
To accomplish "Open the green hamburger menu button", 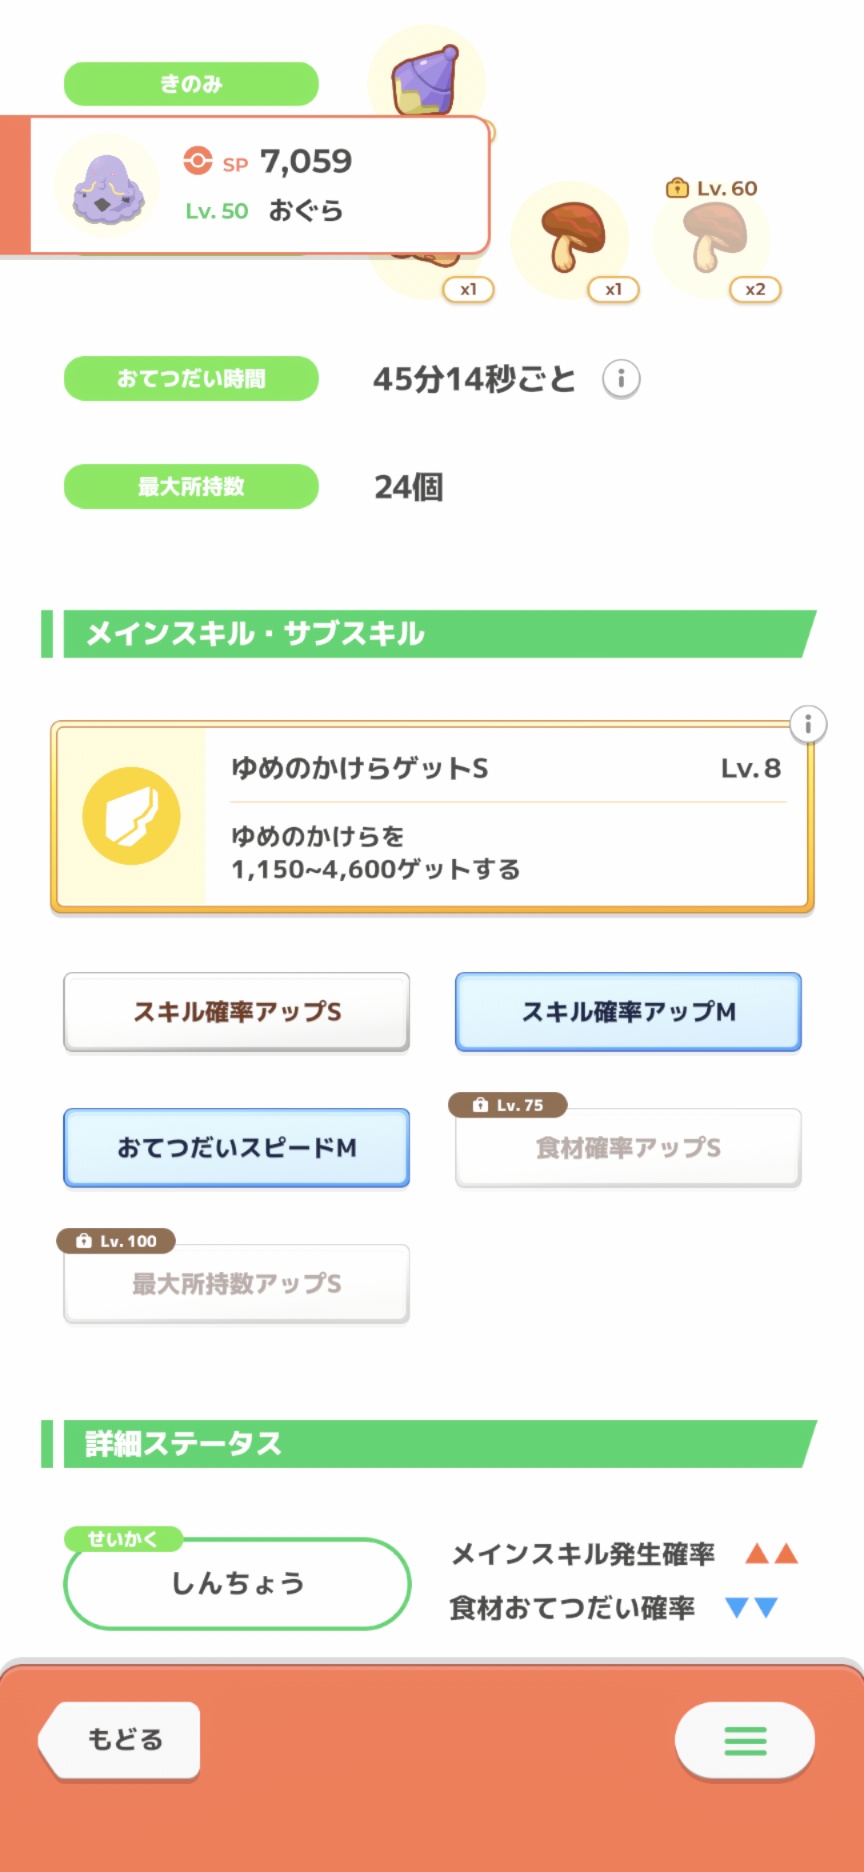I will pos(745,1741).
